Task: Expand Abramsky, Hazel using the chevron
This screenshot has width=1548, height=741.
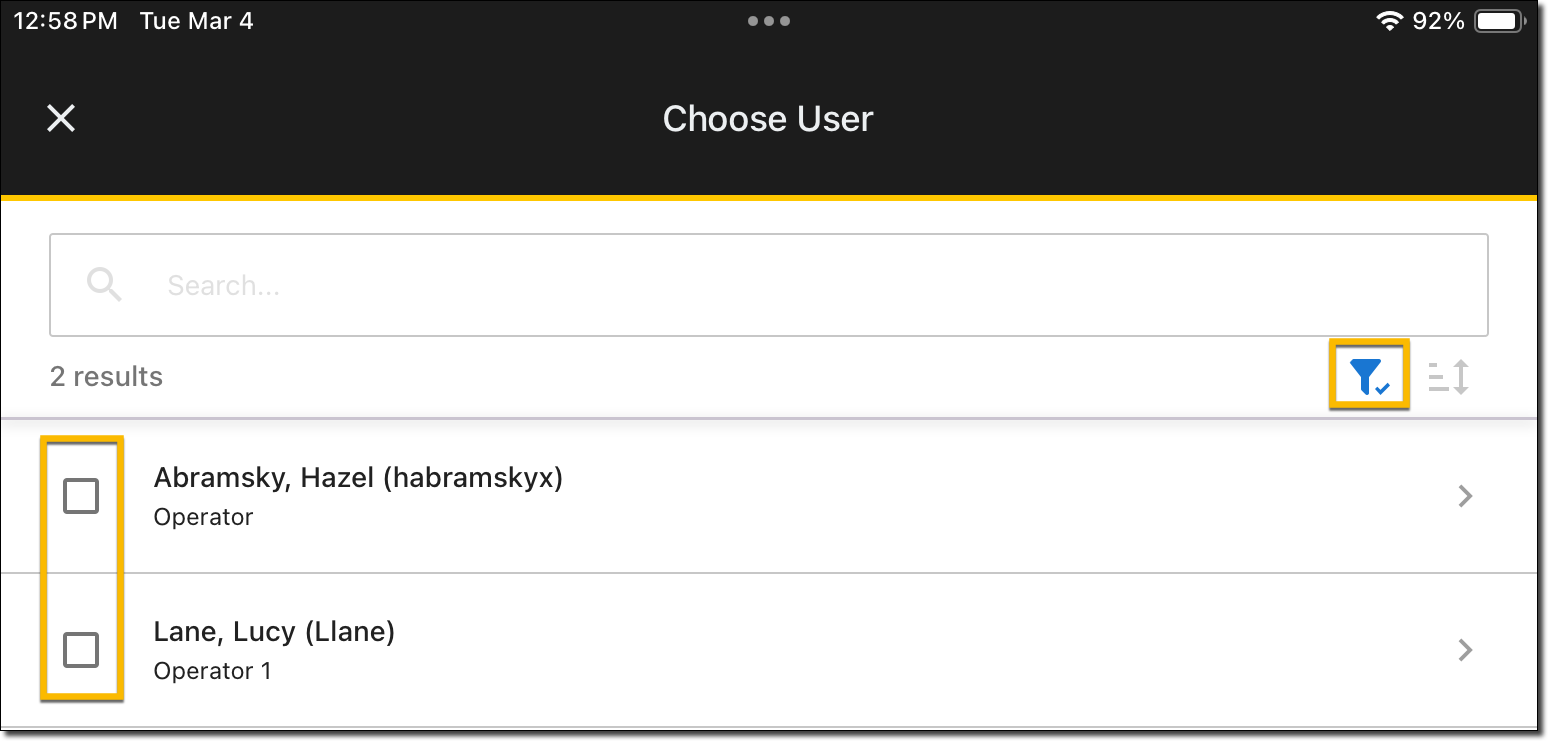Action: coord(1465,496)
